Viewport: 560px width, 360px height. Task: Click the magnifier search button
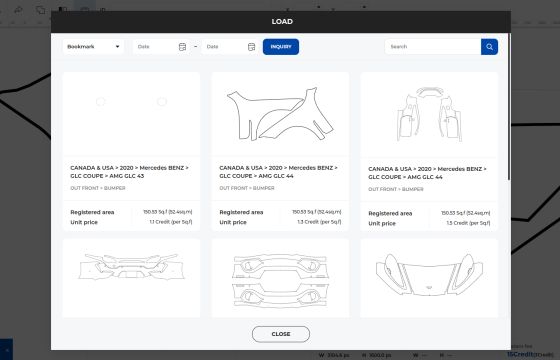pyautogui.click(x=489, y=47)
